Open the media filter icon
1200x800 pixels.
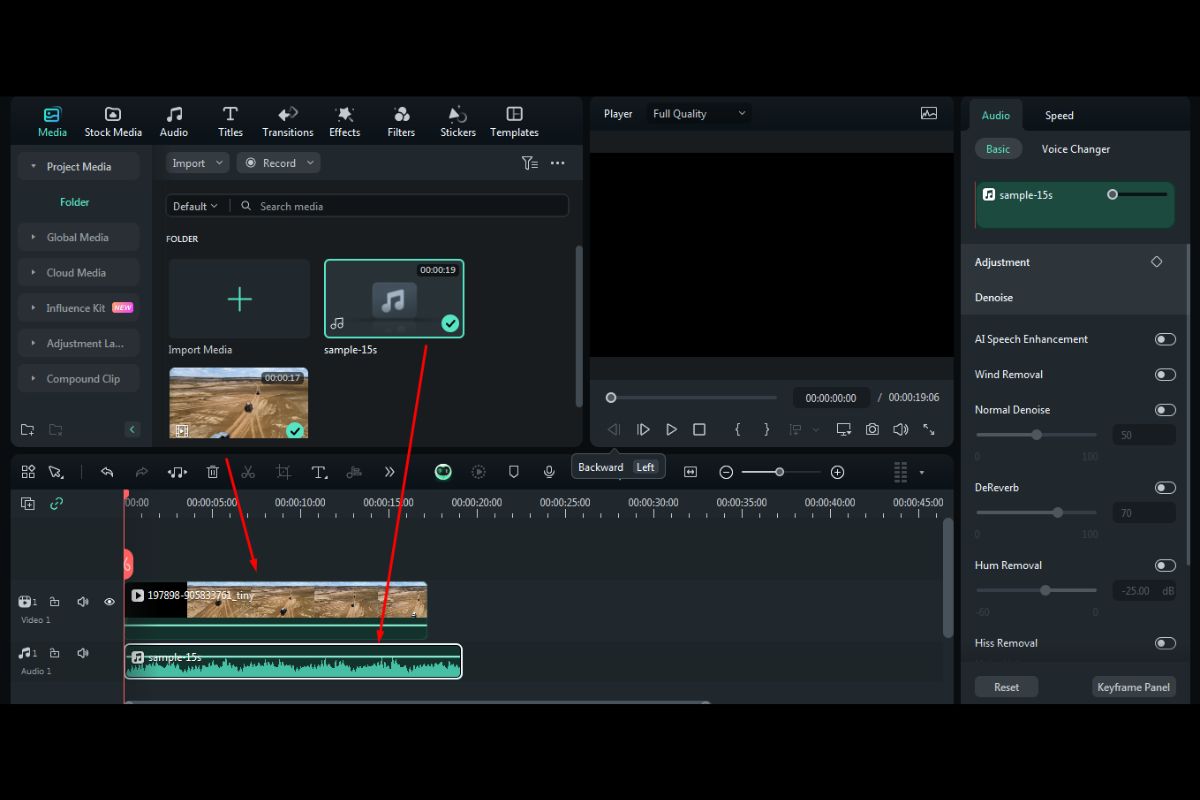(530, 163)
